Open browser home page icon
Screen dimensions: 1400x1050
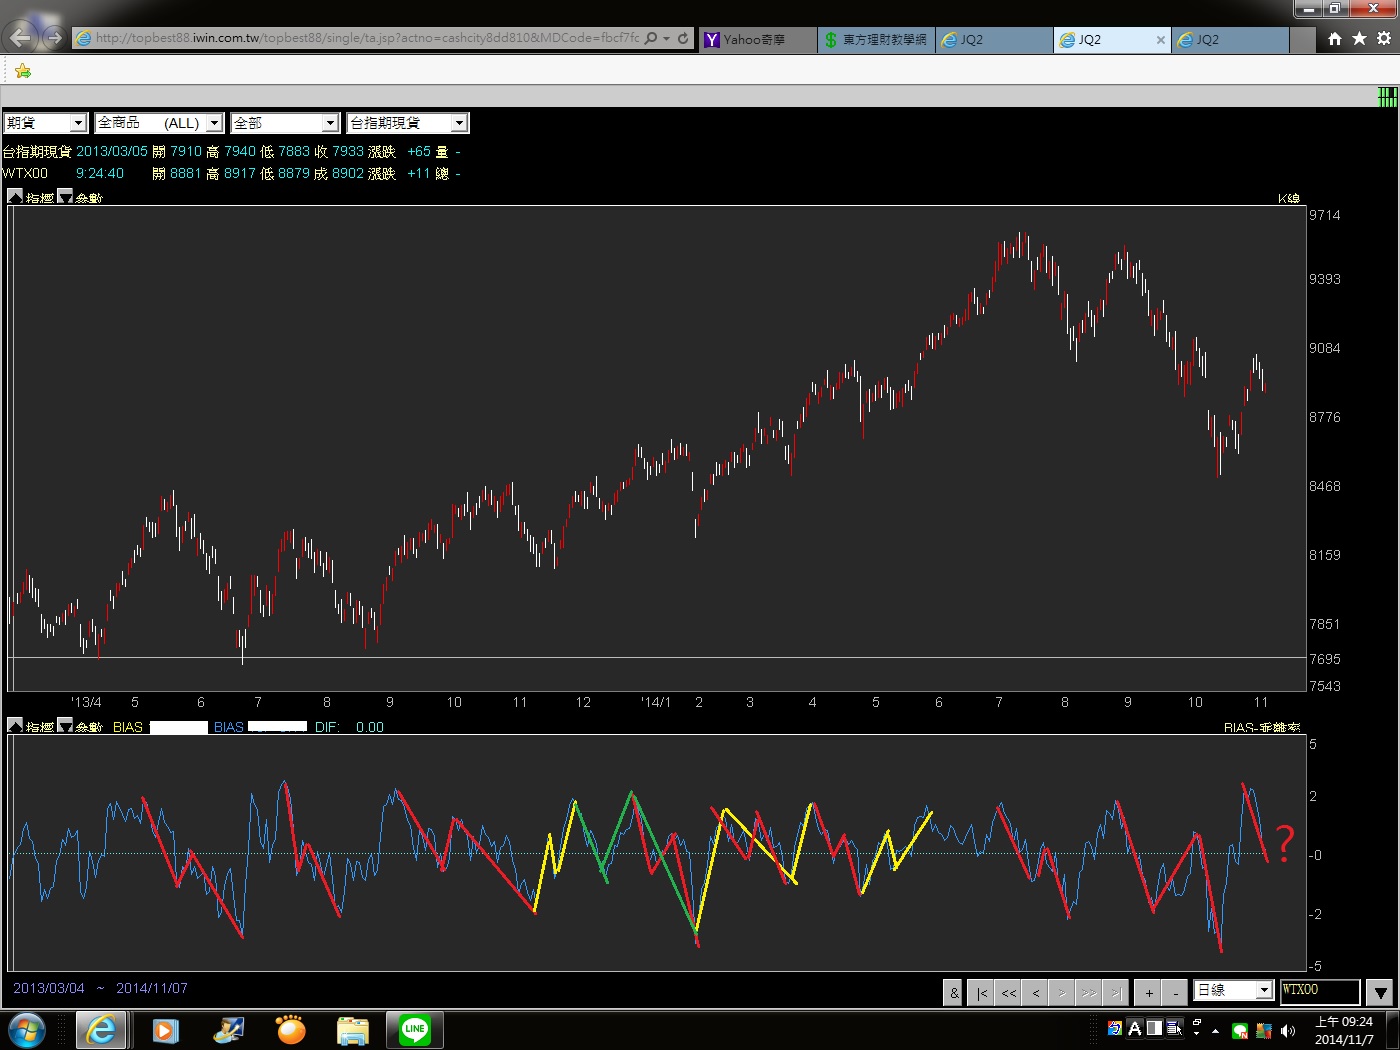1335,38
